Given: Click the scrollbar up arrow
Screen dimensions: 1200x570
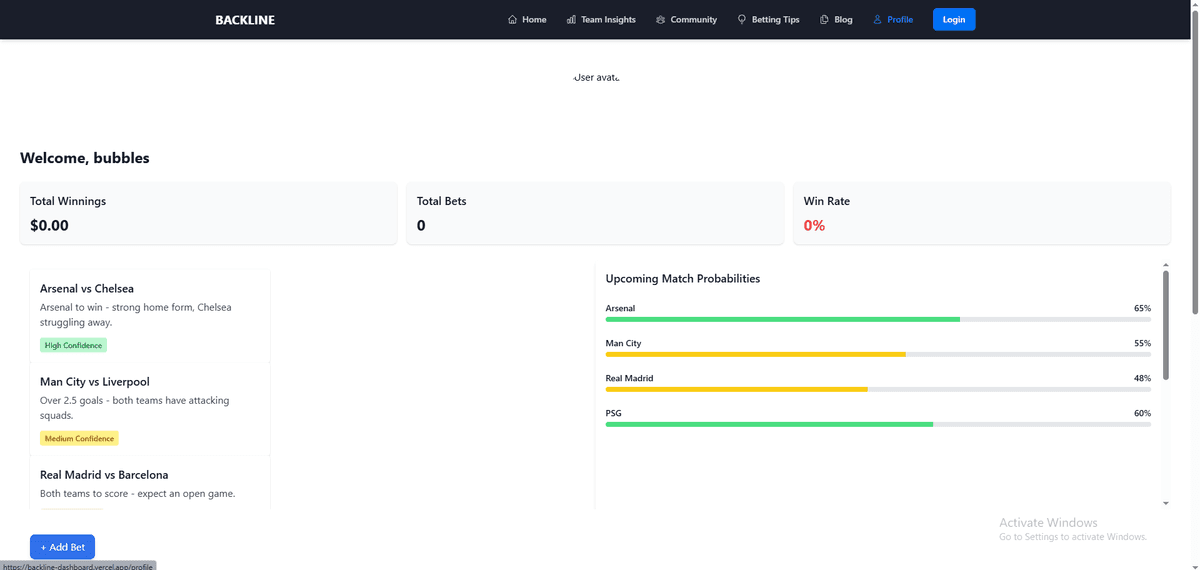Looking at the screenshot, I should [1165, 266].
